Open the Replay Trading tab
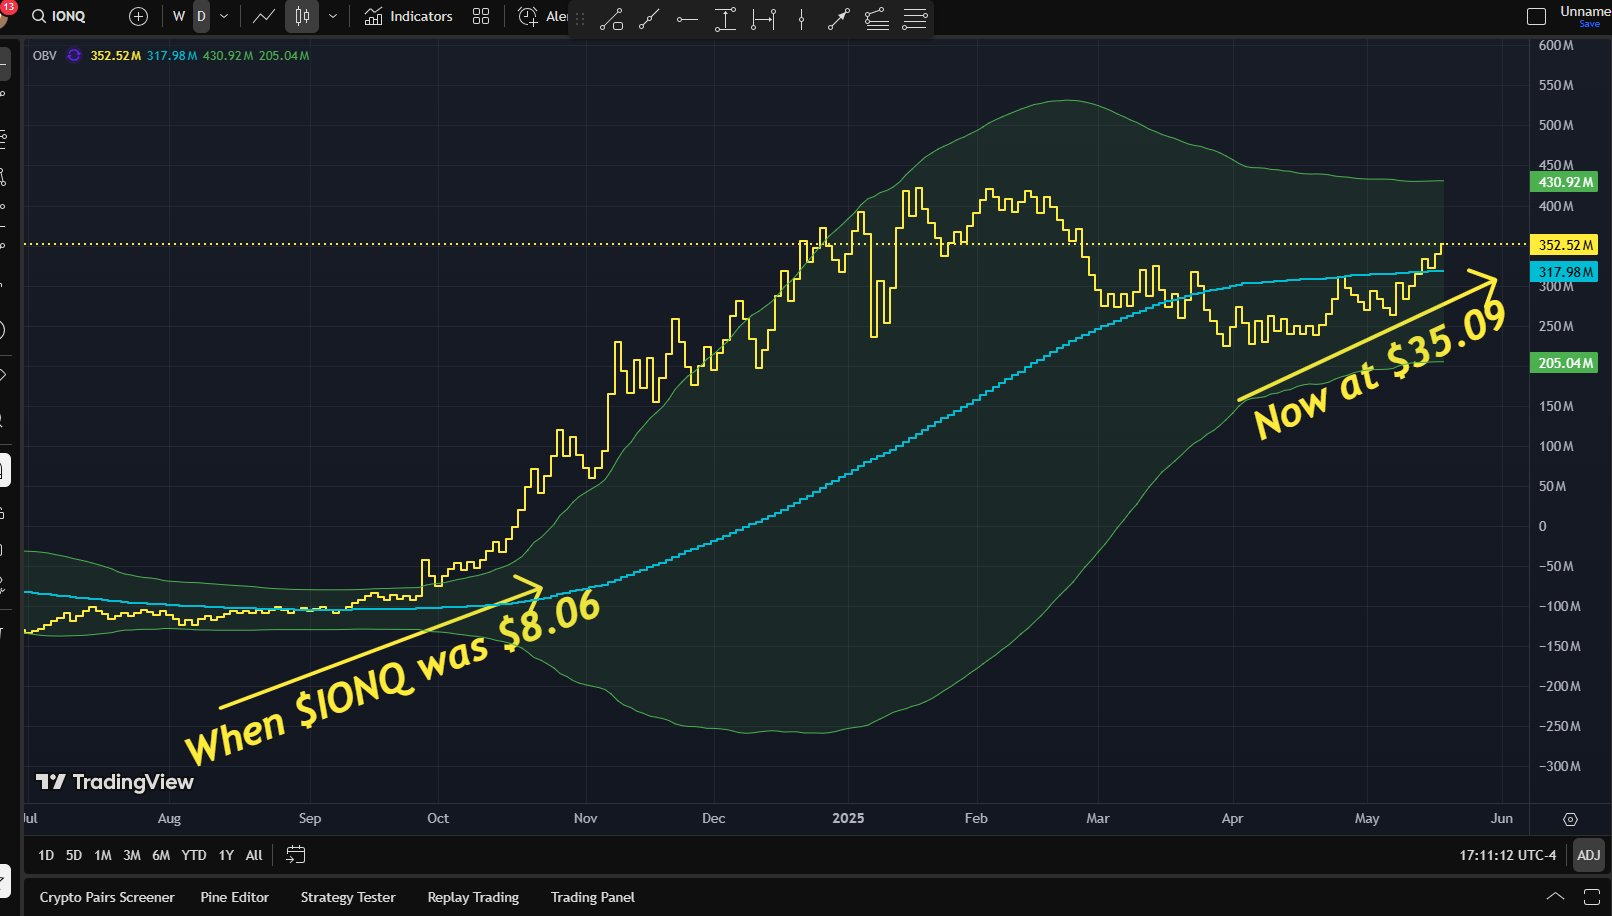Image resolution: width=1612 pixels, height=916 pixels. [473, 897]
